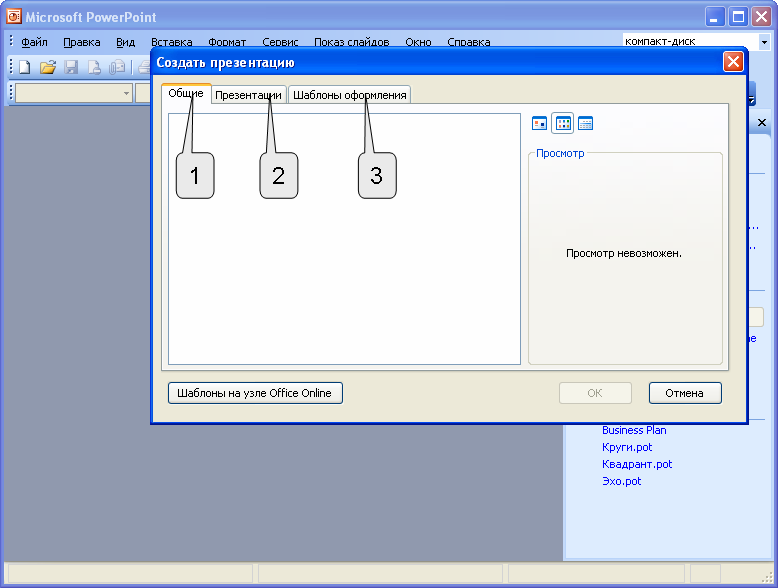Open the Business Plan template link

tap(634, 430)
